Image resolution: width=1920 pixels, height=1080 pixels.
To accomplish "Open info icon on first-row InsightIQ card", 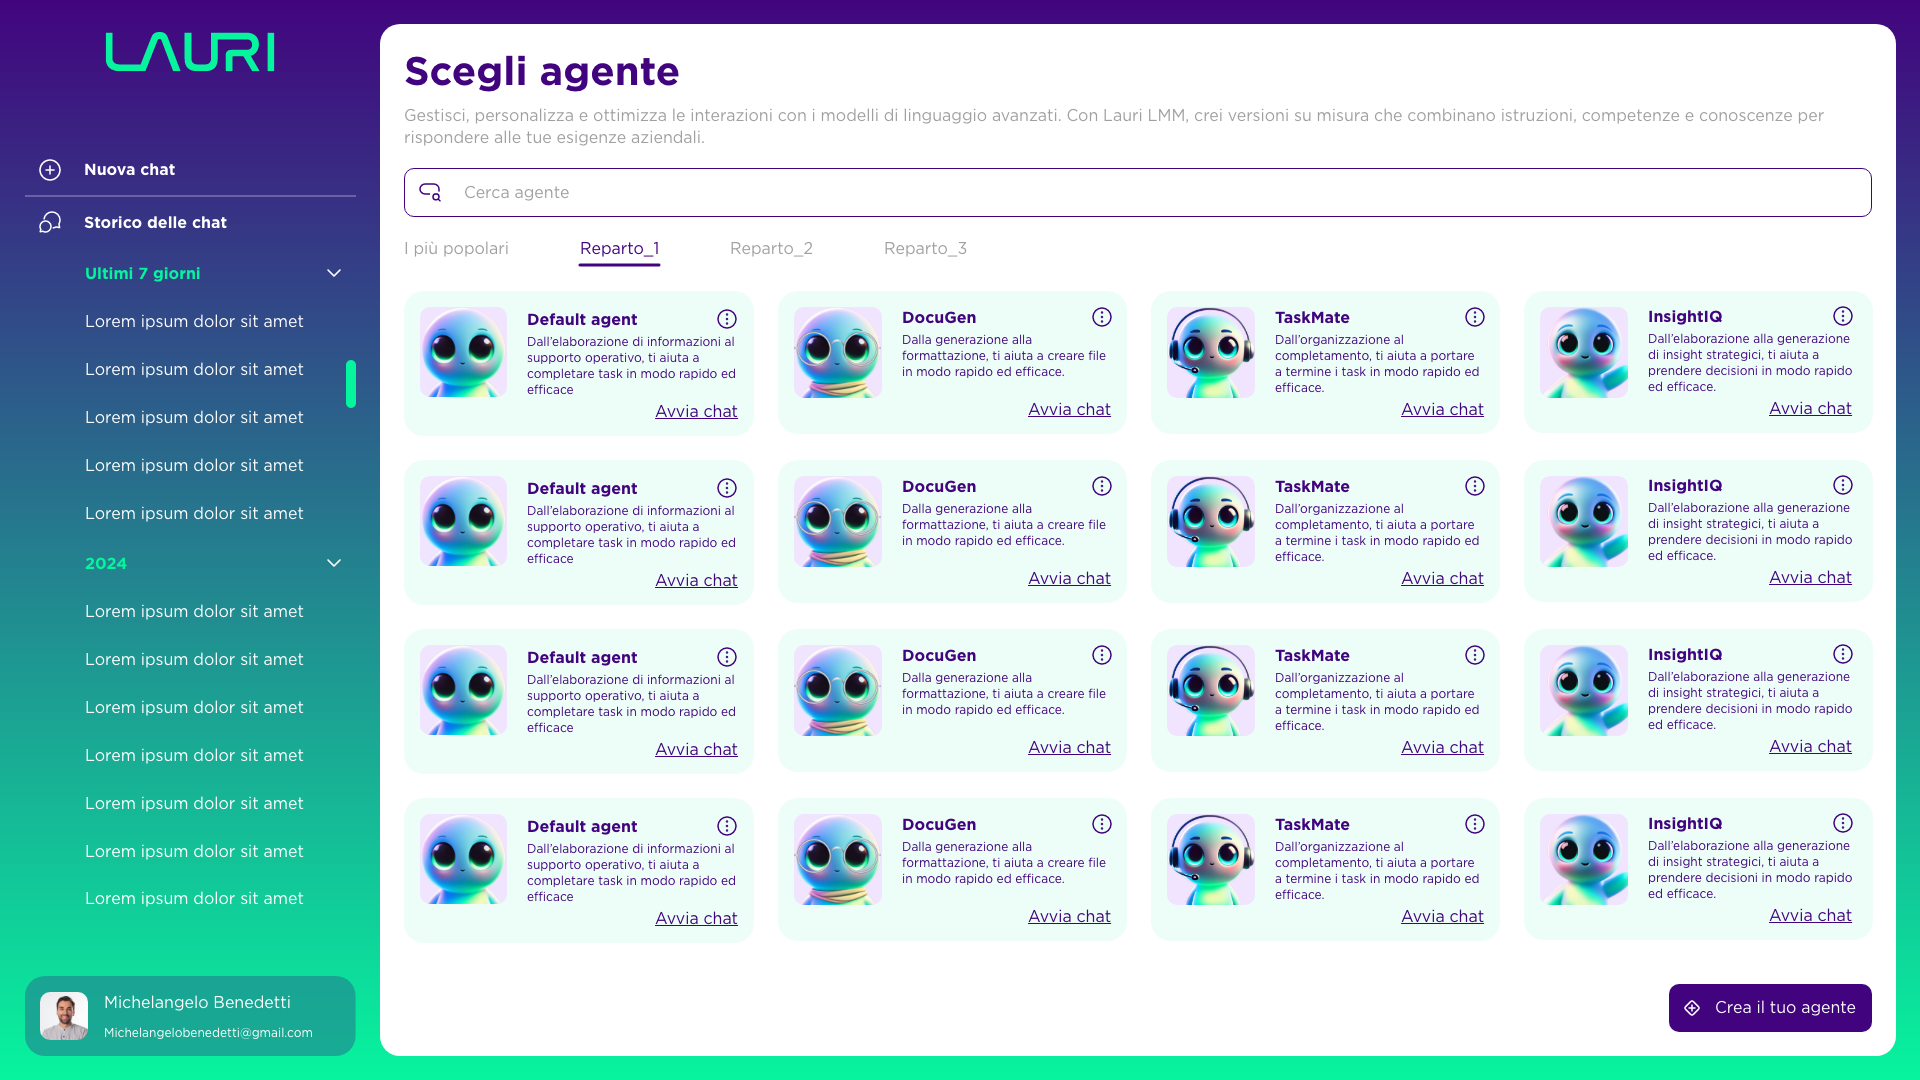I will pyautogui.click(x=1843, y=316).
